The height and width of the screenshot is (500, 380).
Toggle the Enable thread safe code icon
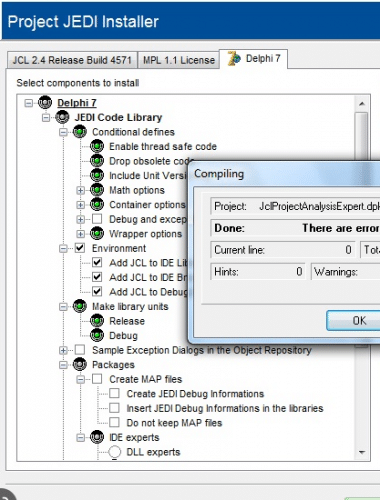[97, 146]
